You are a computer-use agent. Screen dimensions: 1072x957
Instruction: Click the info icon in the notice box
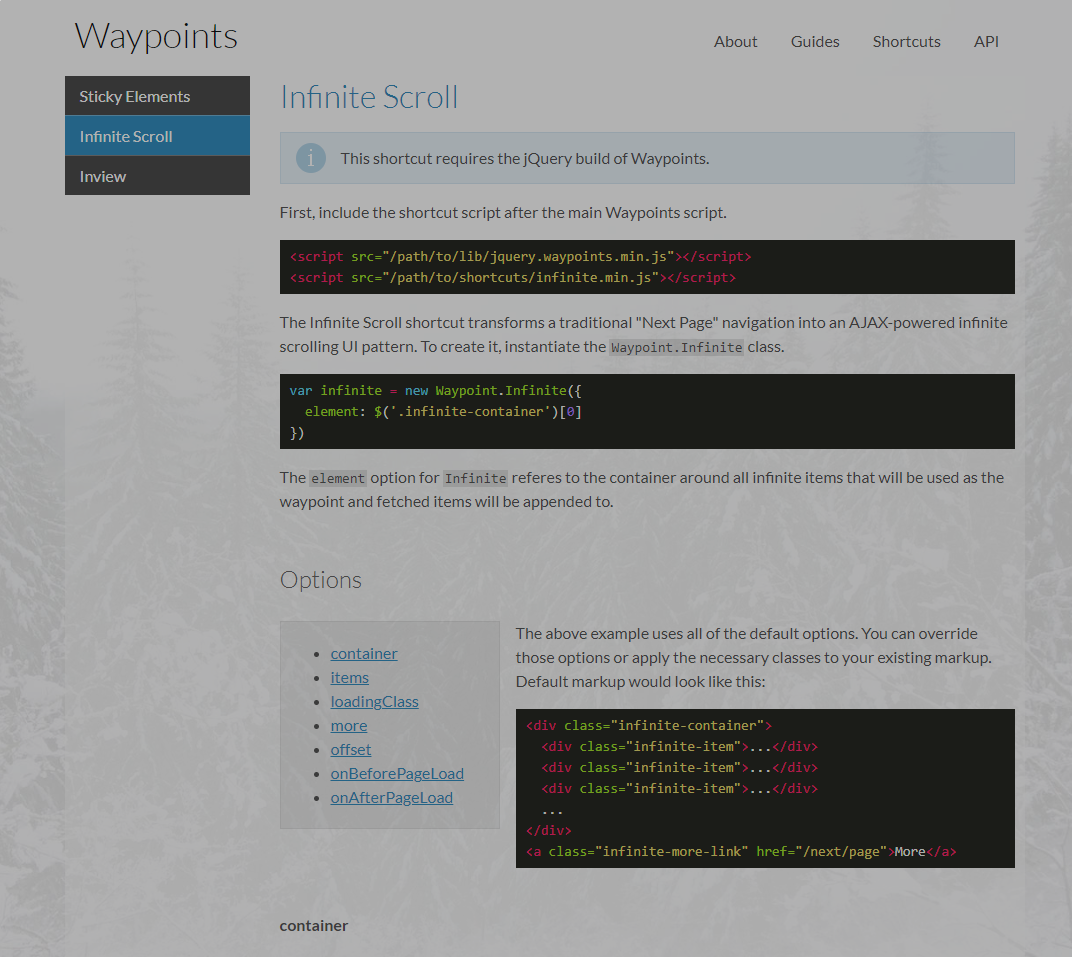click(311, 158)
